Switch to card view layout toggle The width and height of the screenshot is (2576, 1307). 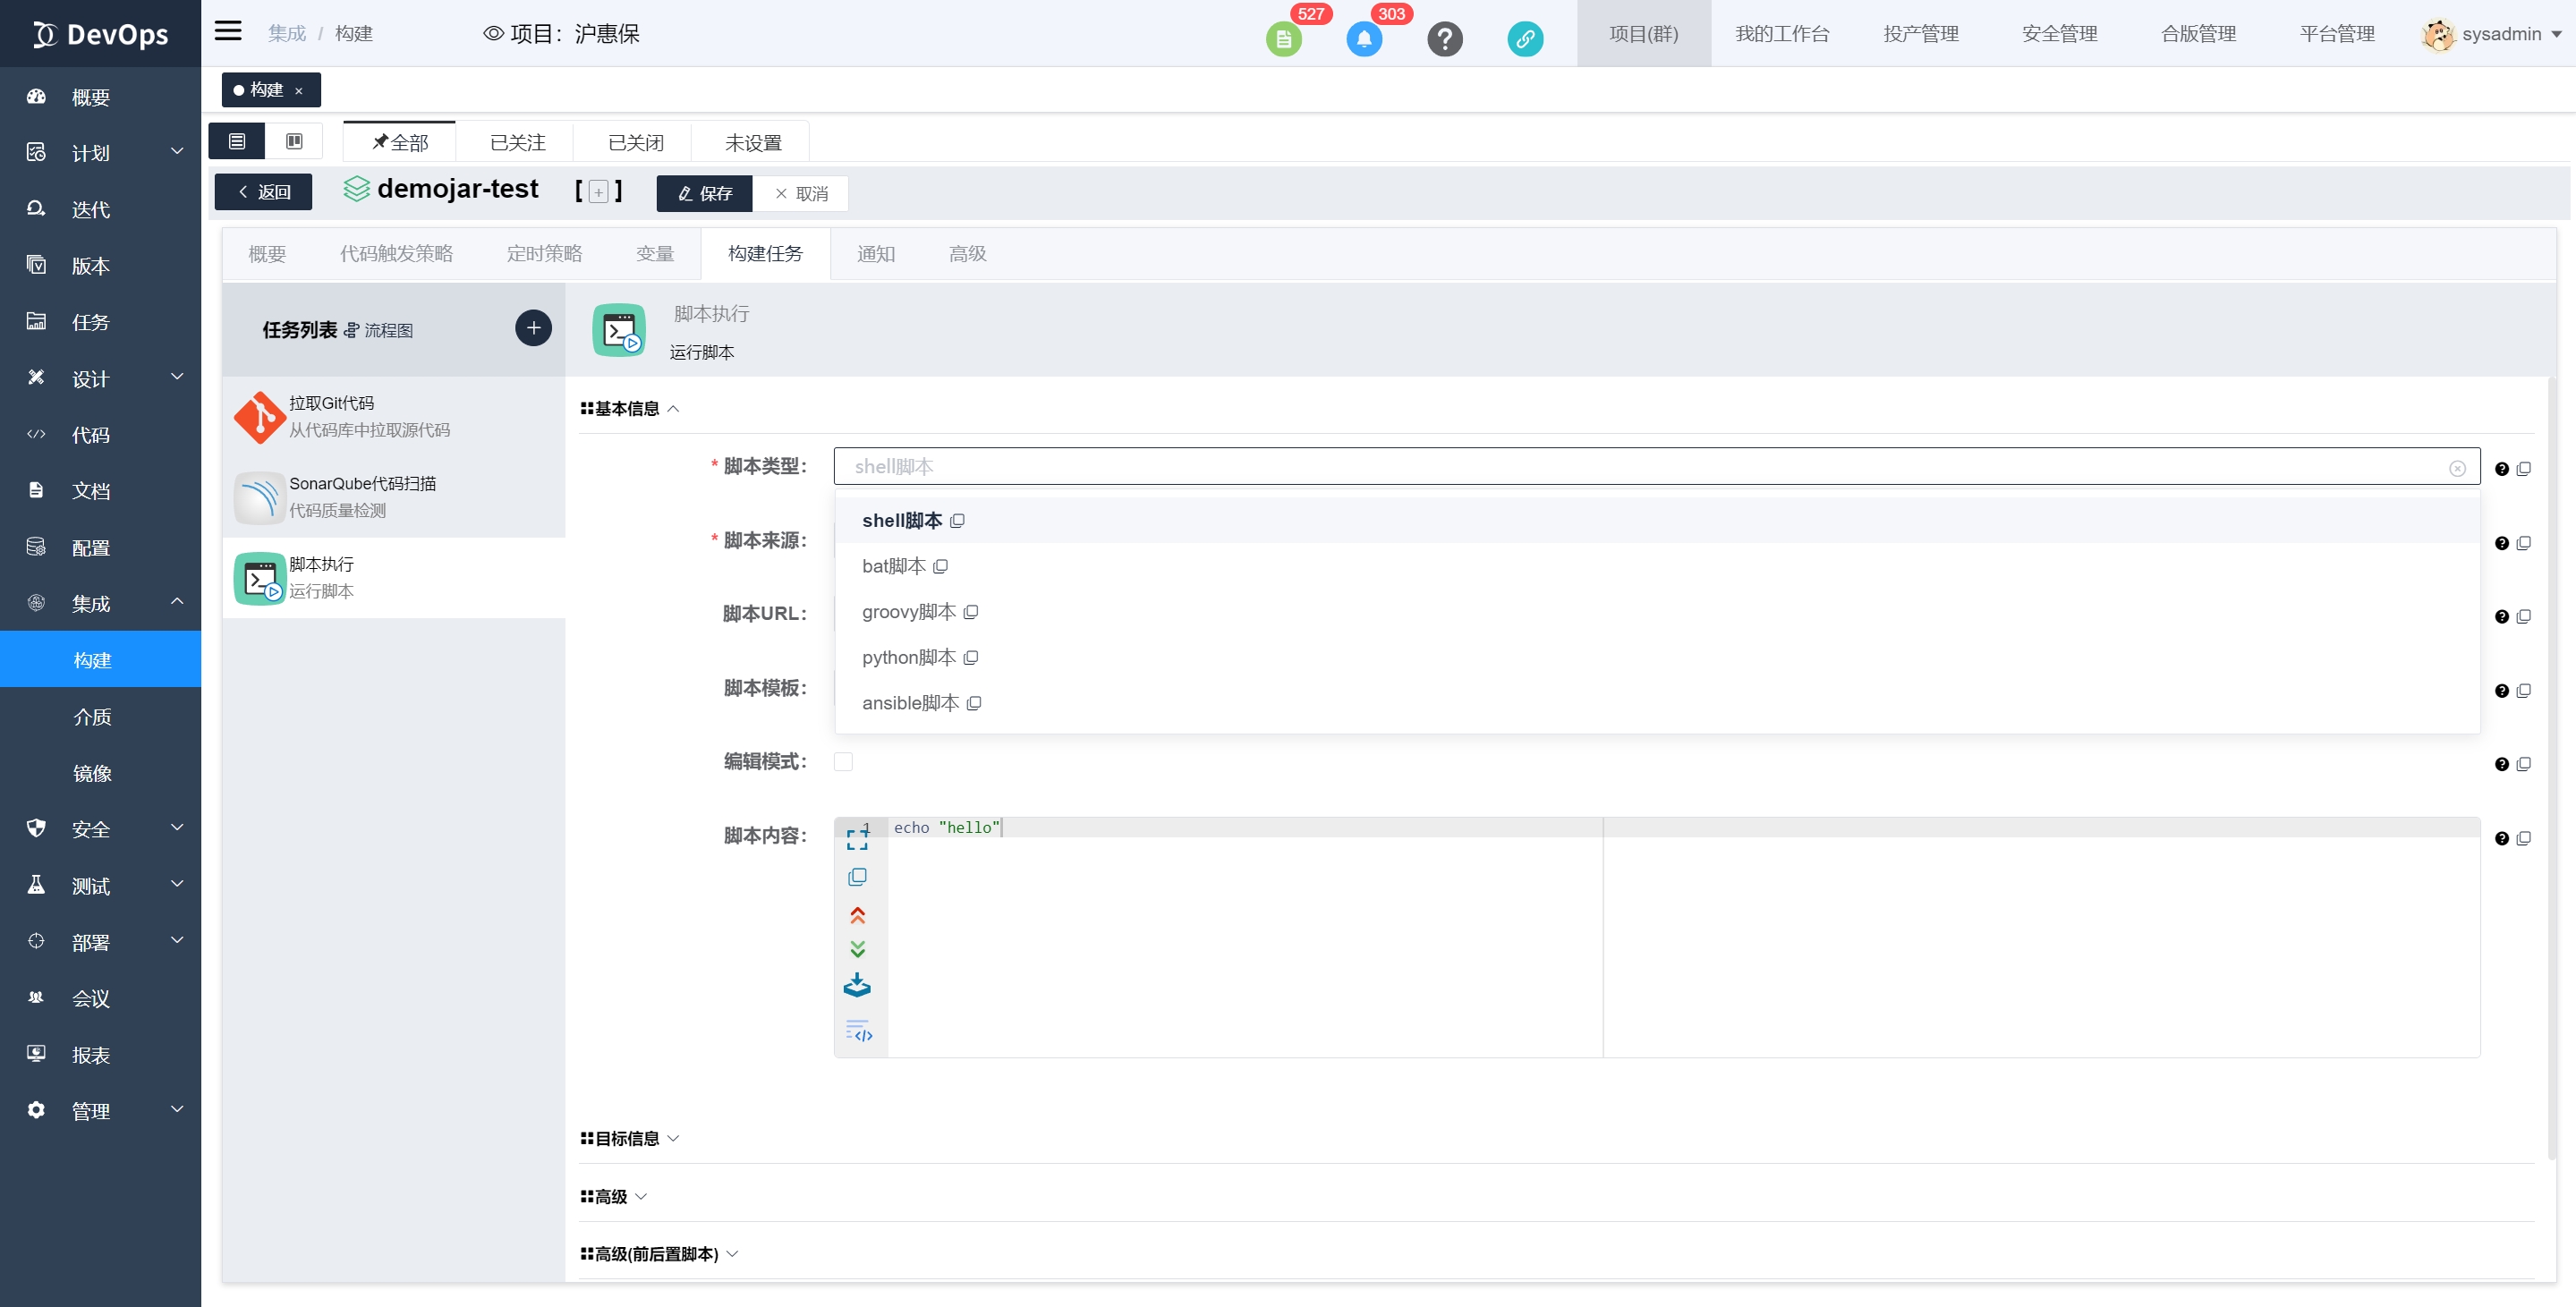point(294,141)
